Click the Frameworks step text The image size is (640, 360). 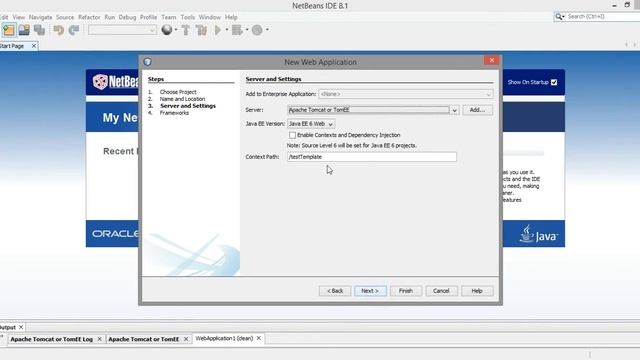tap(174, 113)
